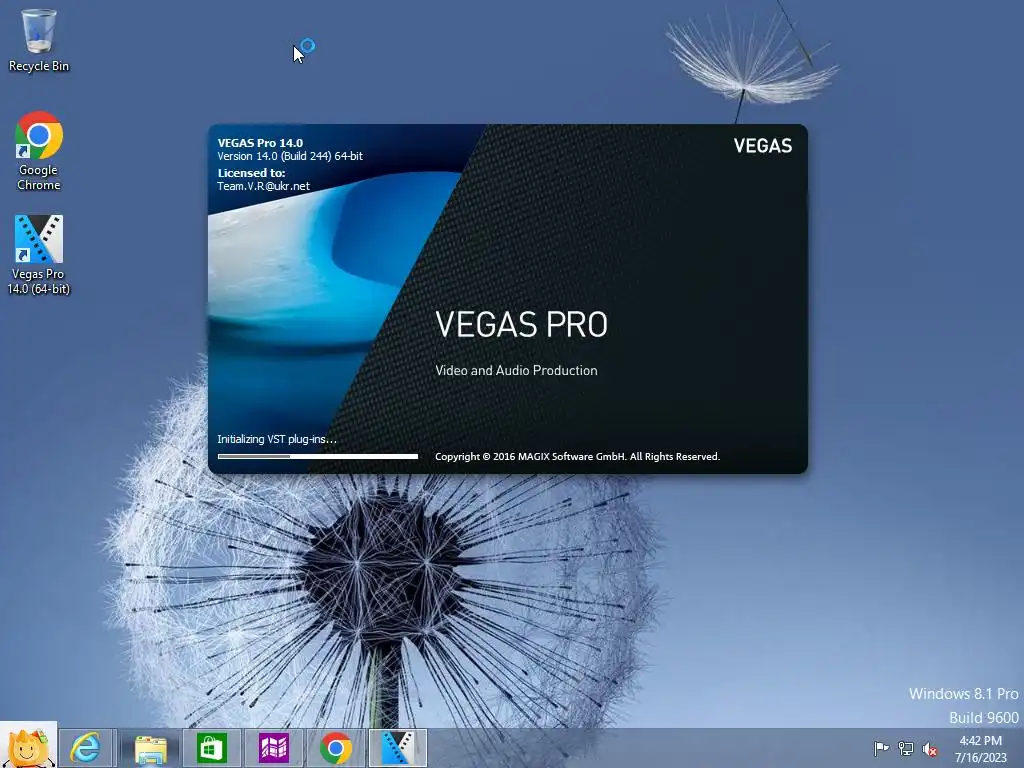The height and width of the screenshot is (768, 1024).
Task: Select the Vegas Pro 14.0 desktop shortcut
Action: click(x=39, y=255)
